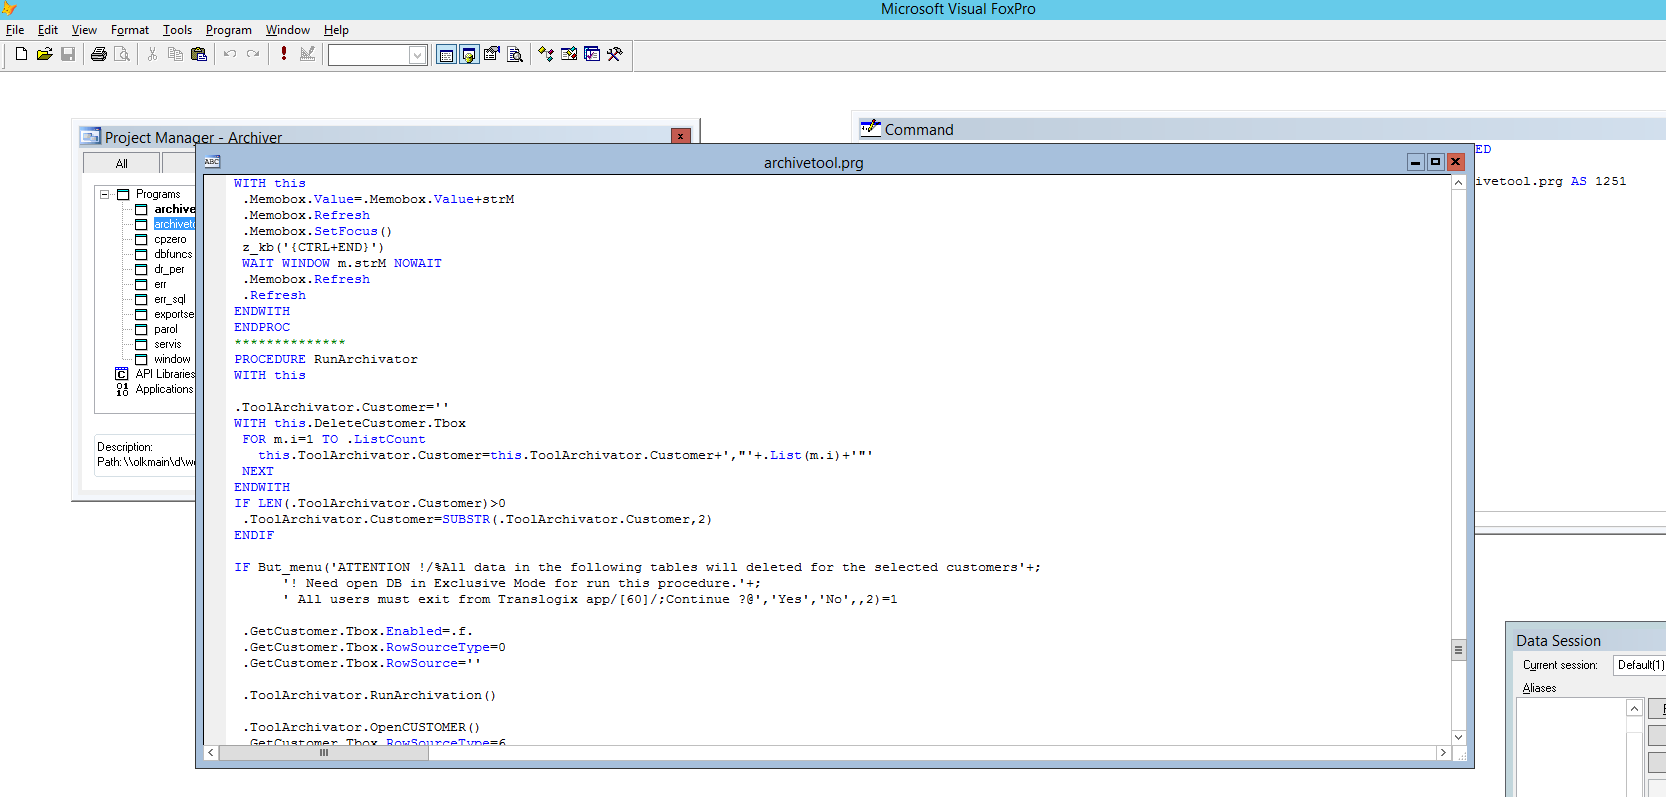Screen dimensions: 1666x797
Task: Click the Command window title bar
Action: [1260, 129]
